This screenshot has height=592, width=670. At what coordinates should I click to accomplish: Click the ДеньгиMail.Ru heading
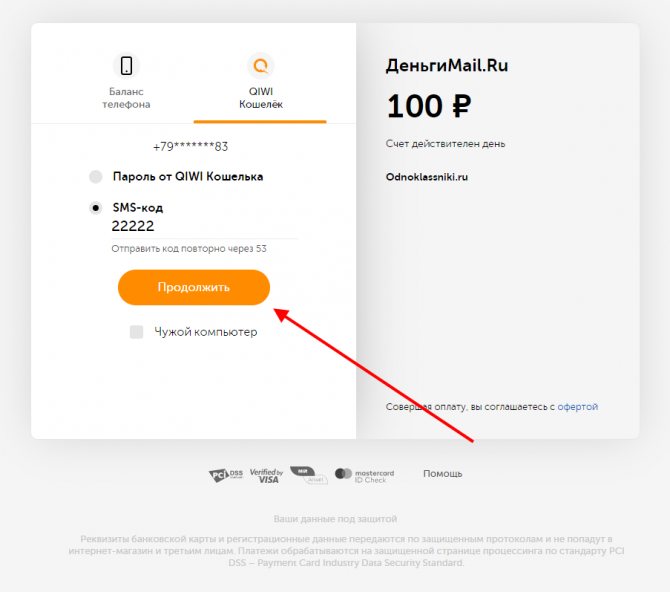447,66
